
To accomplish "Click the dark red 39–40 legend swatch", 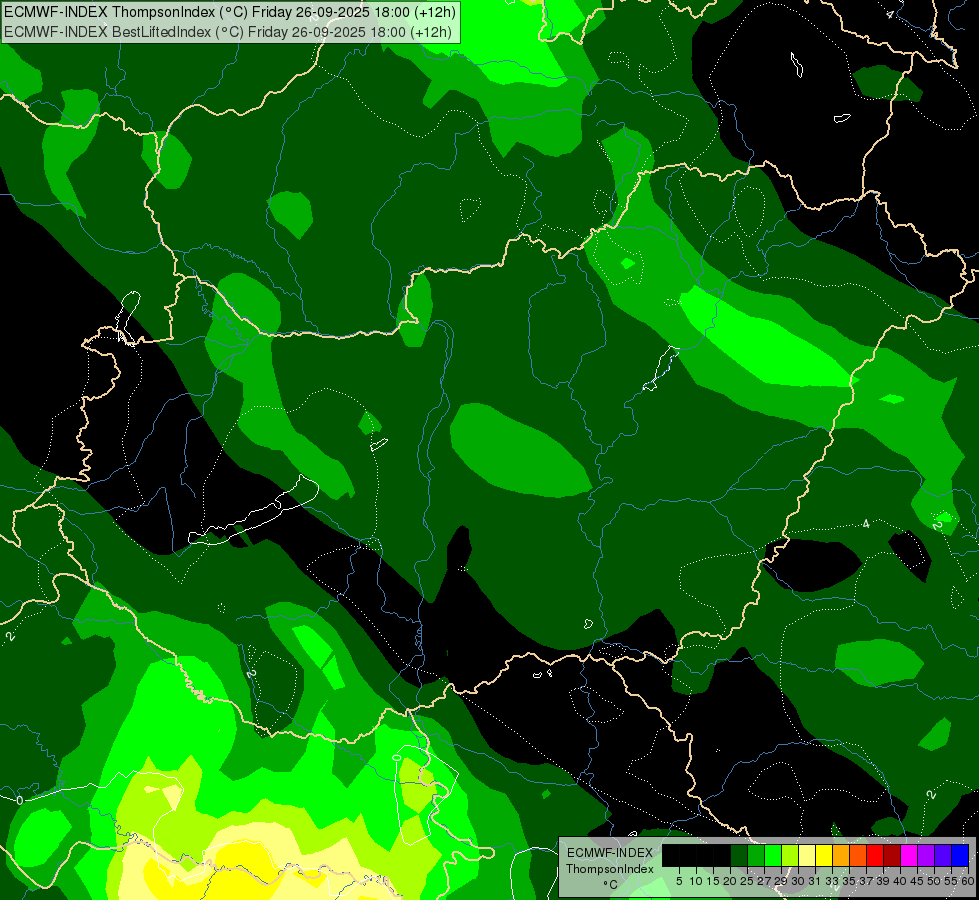I will point(892,855).
